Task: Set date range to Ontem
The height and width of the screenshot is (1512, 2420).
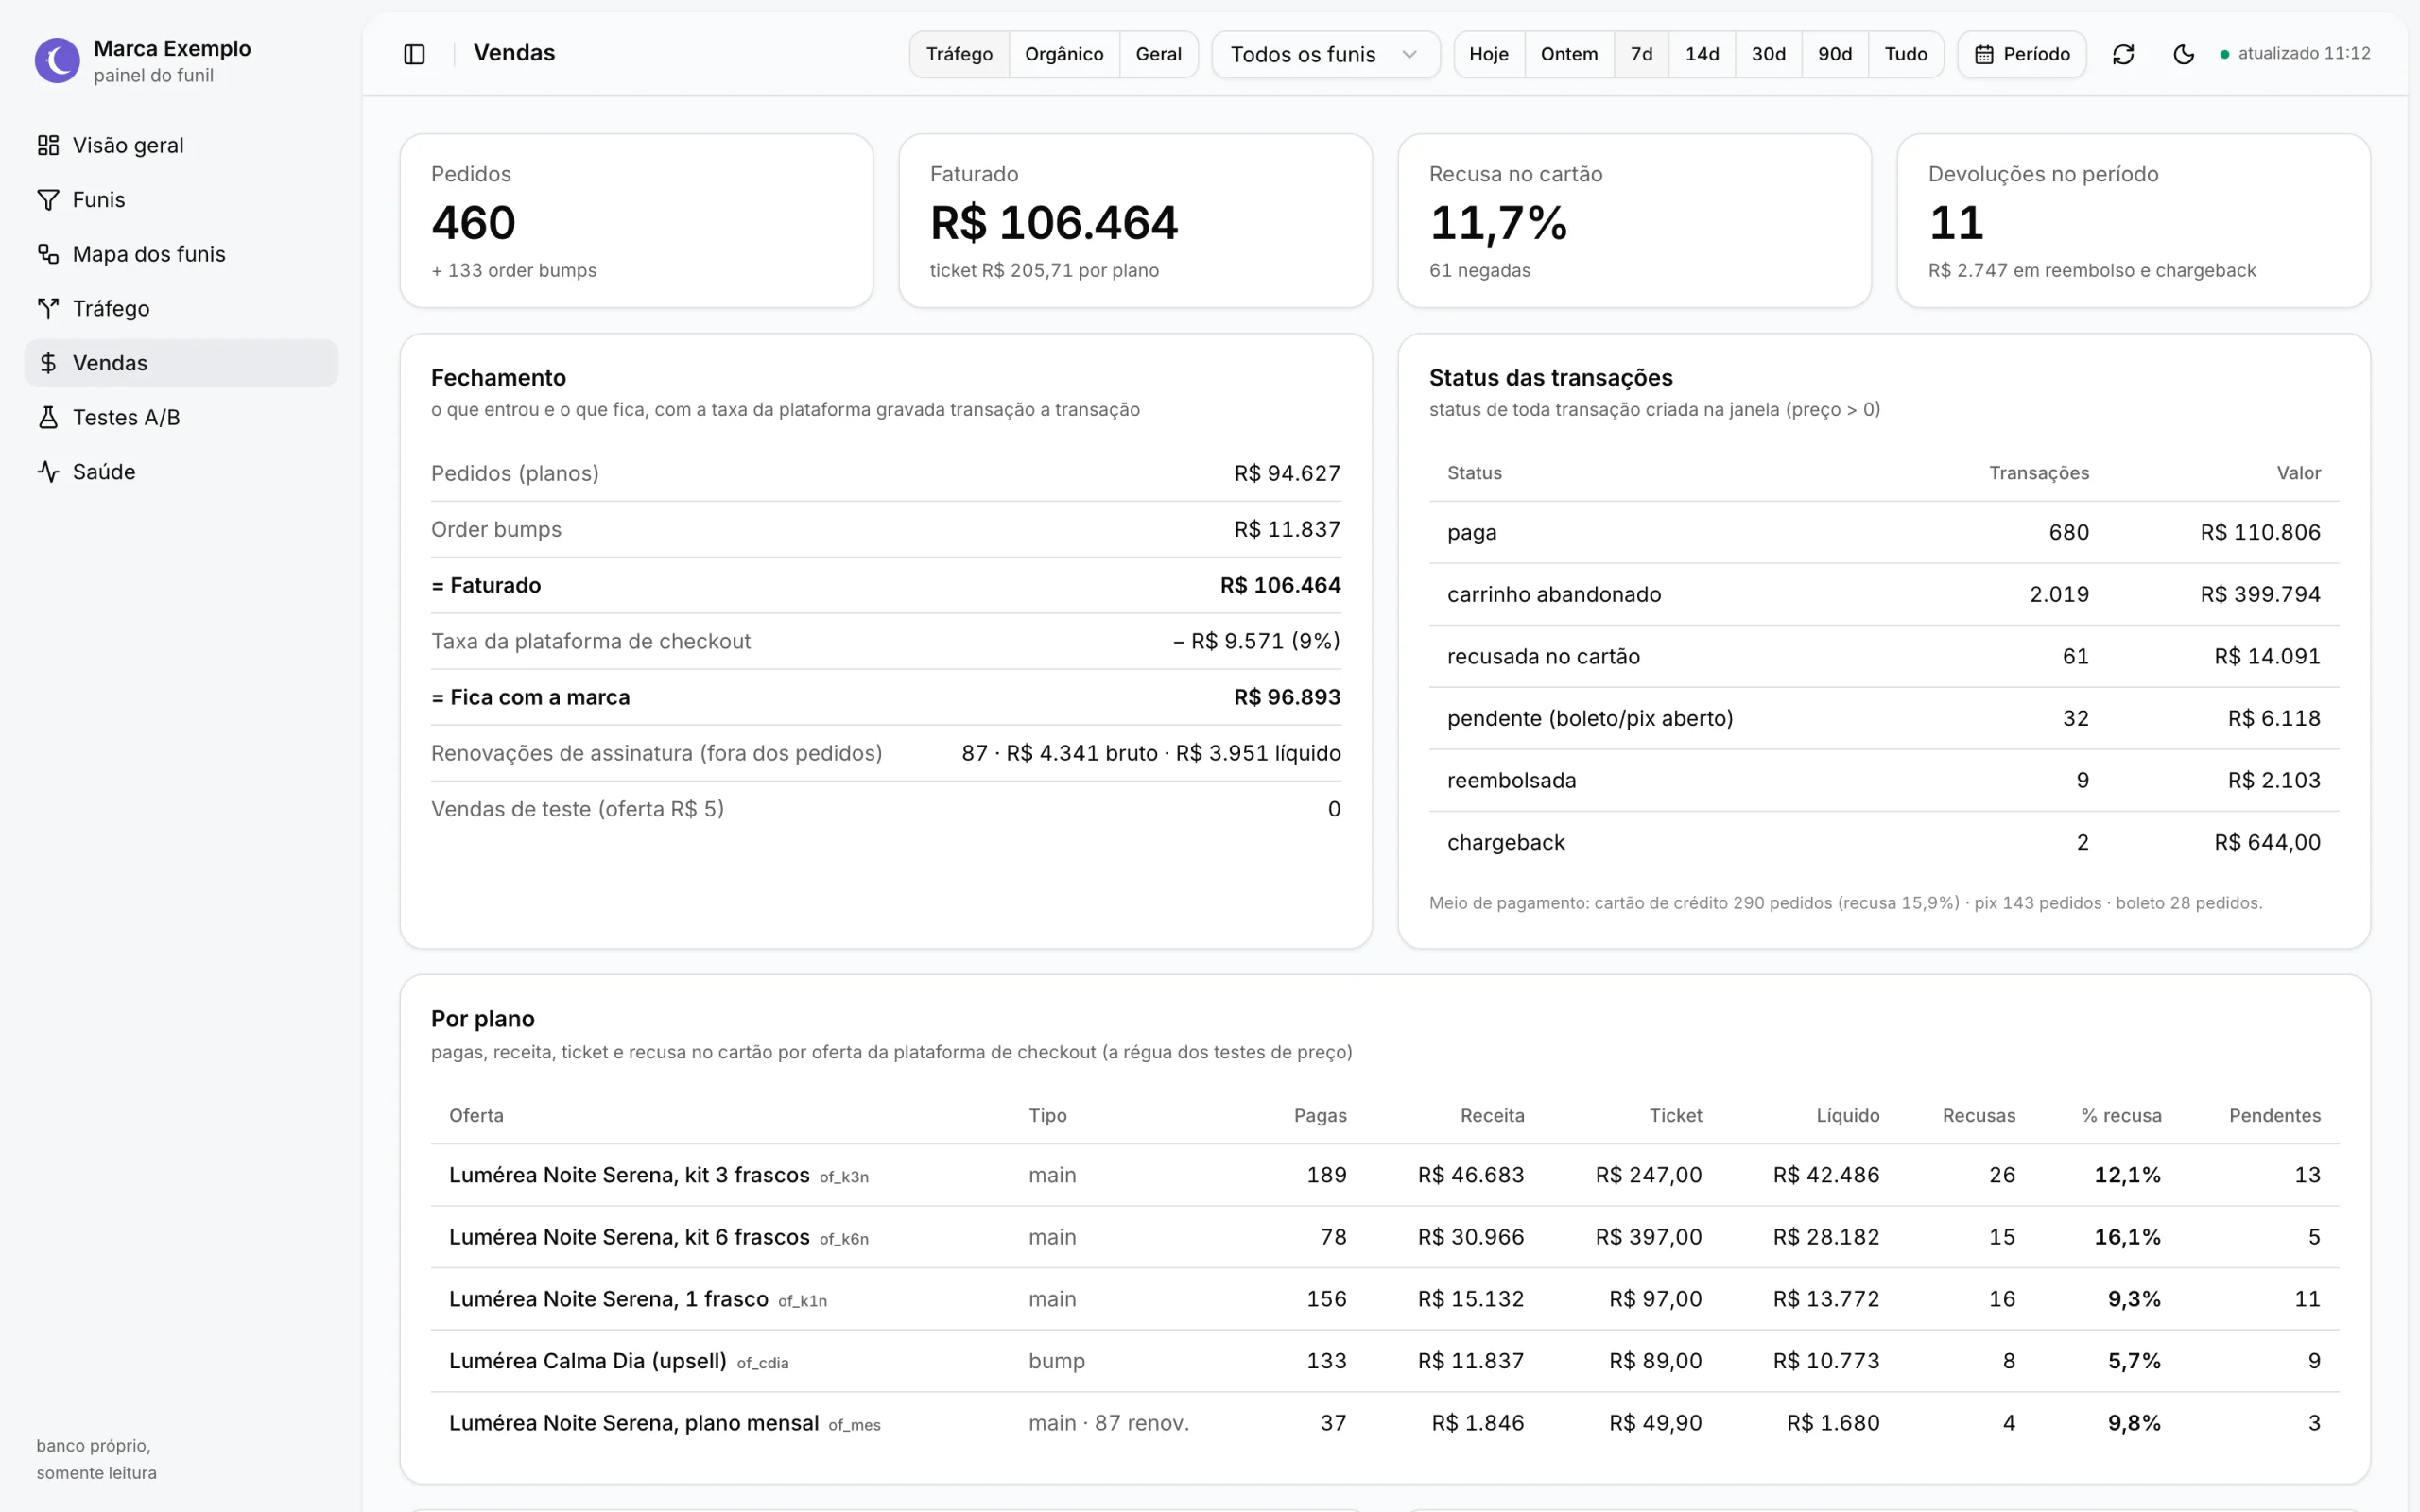Action: click(1569, 54)
